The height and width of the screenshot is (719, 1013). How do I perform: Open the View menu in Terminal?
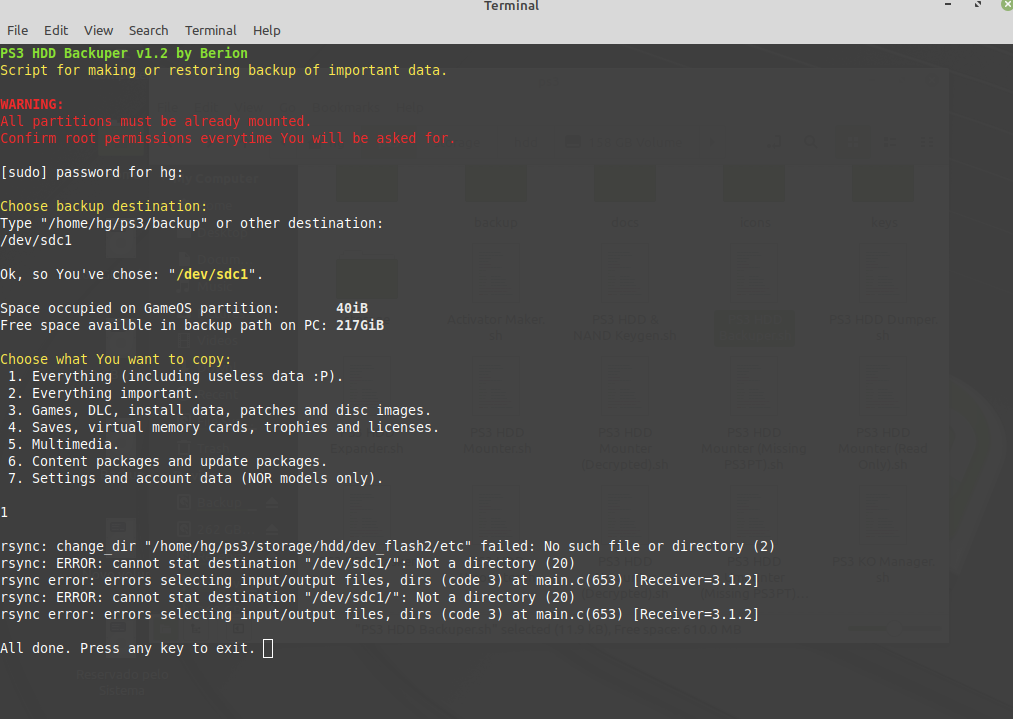tap(98, 30)
